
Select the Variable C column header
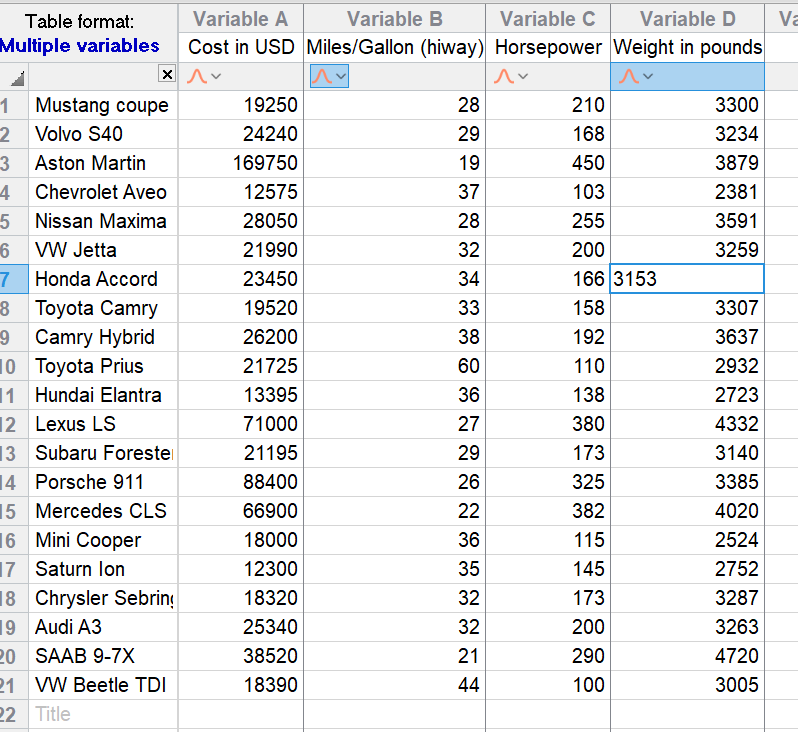pos(547,18)
